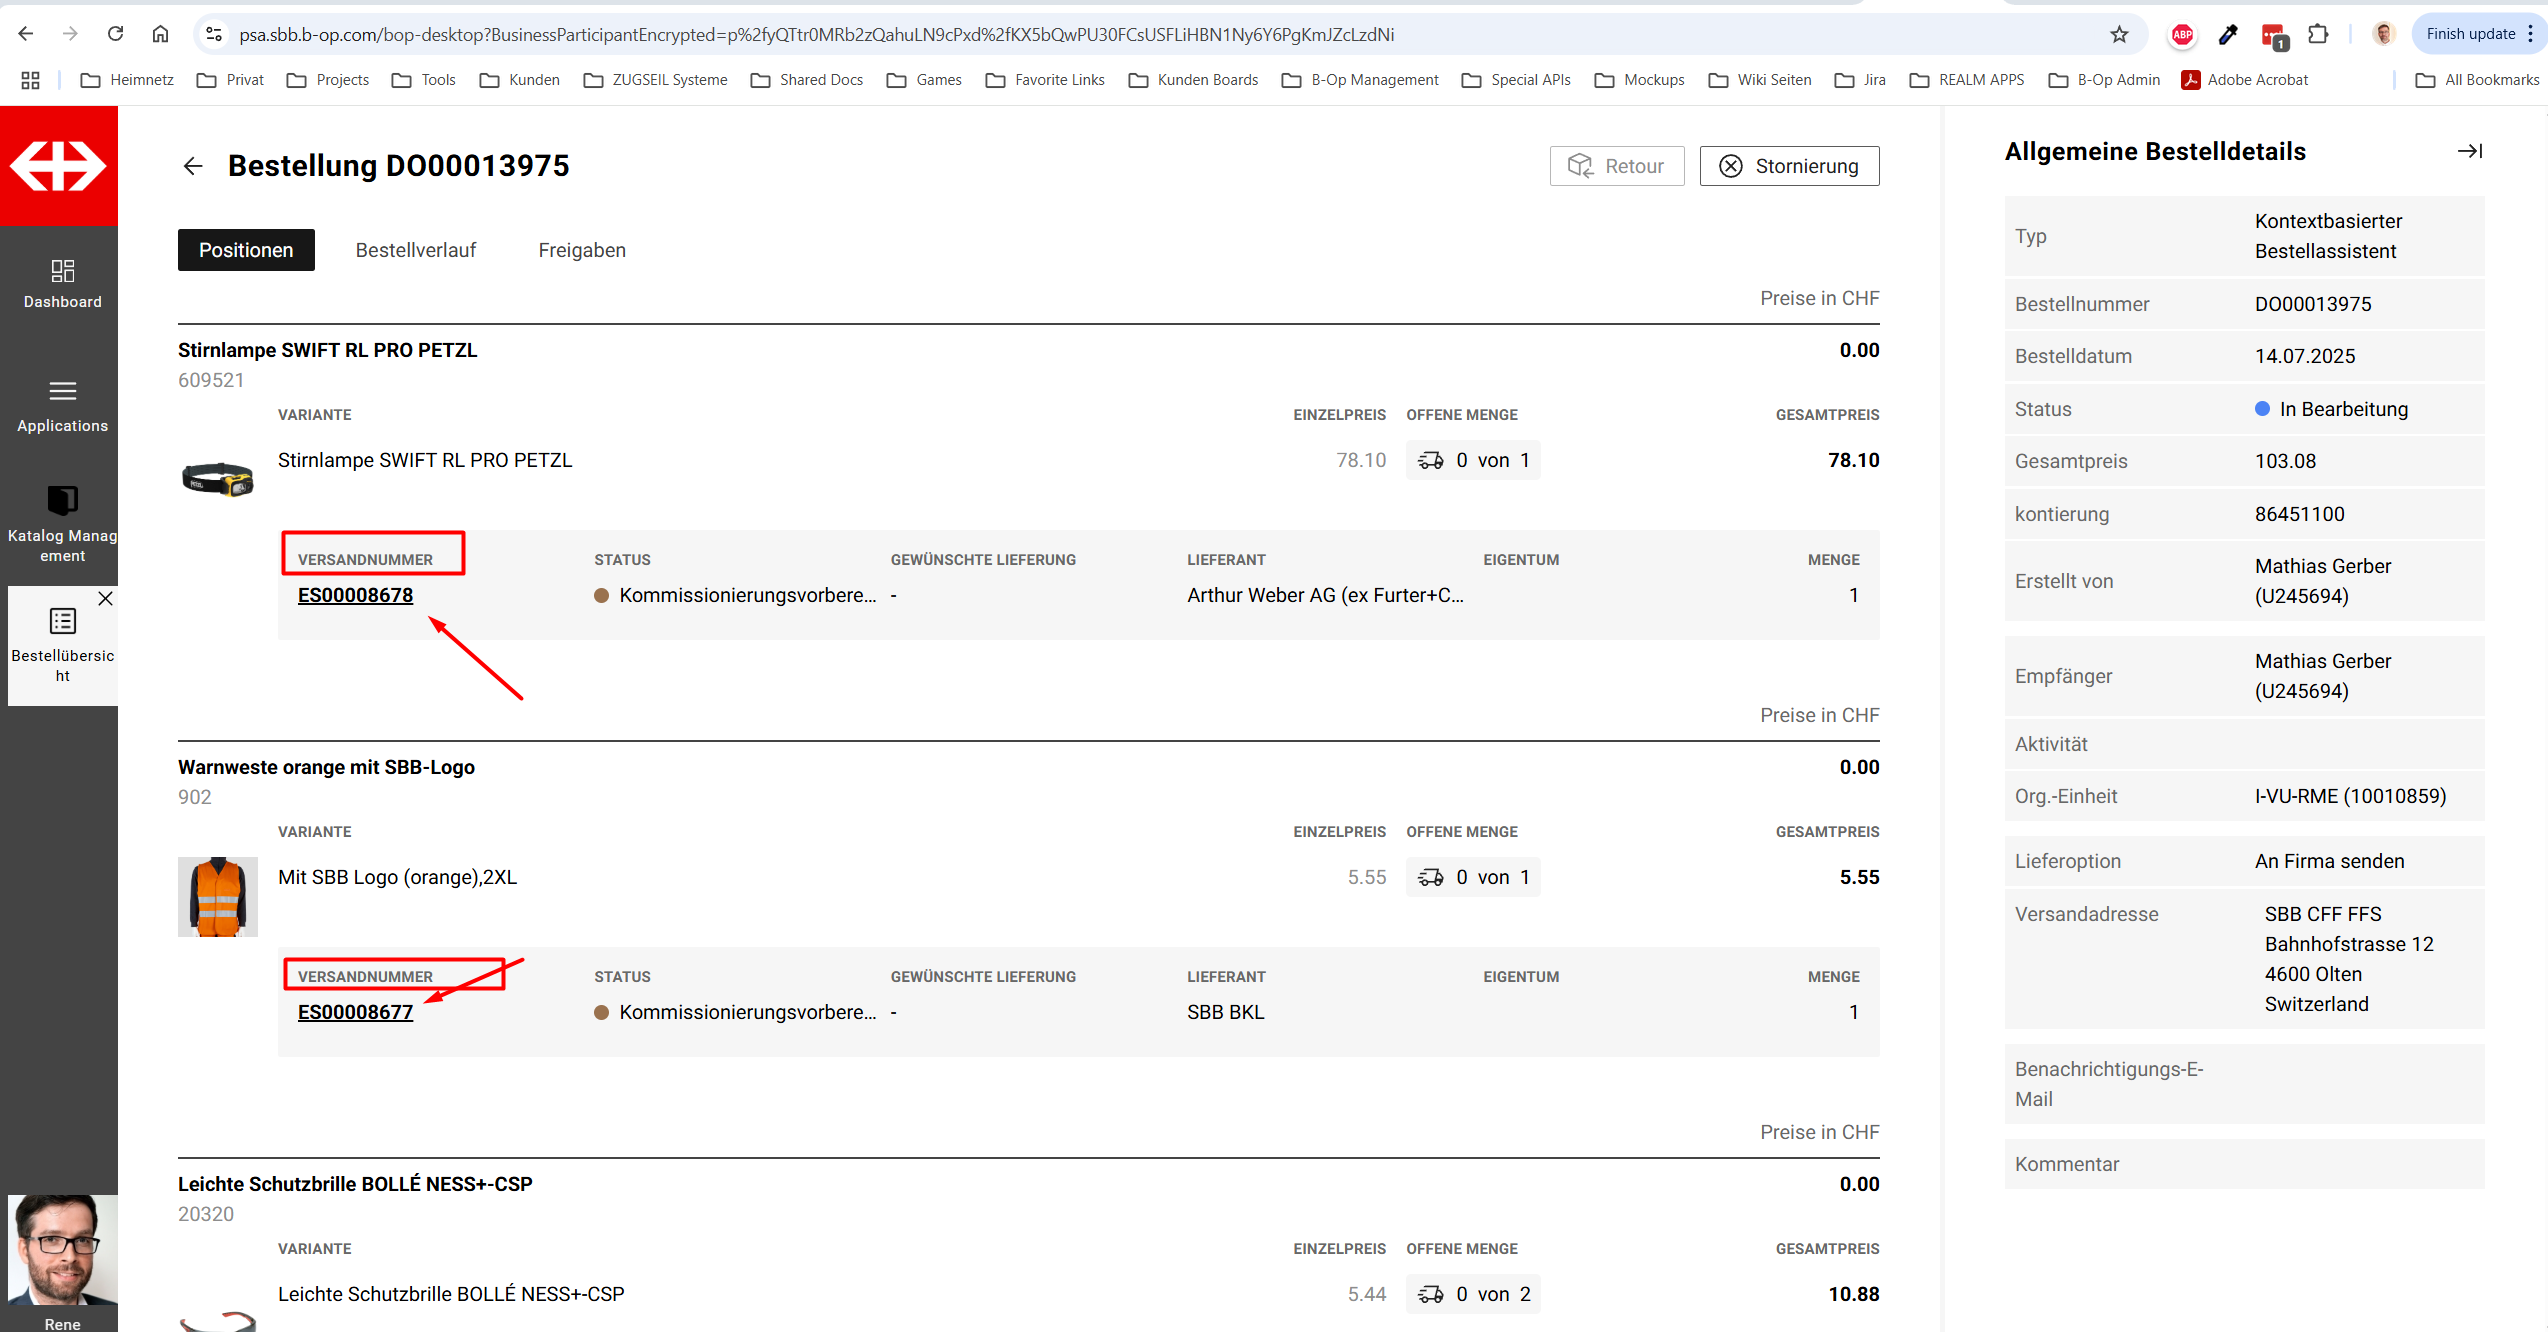
Task: Click the Retour button
Action: [x=1616, y=166]
